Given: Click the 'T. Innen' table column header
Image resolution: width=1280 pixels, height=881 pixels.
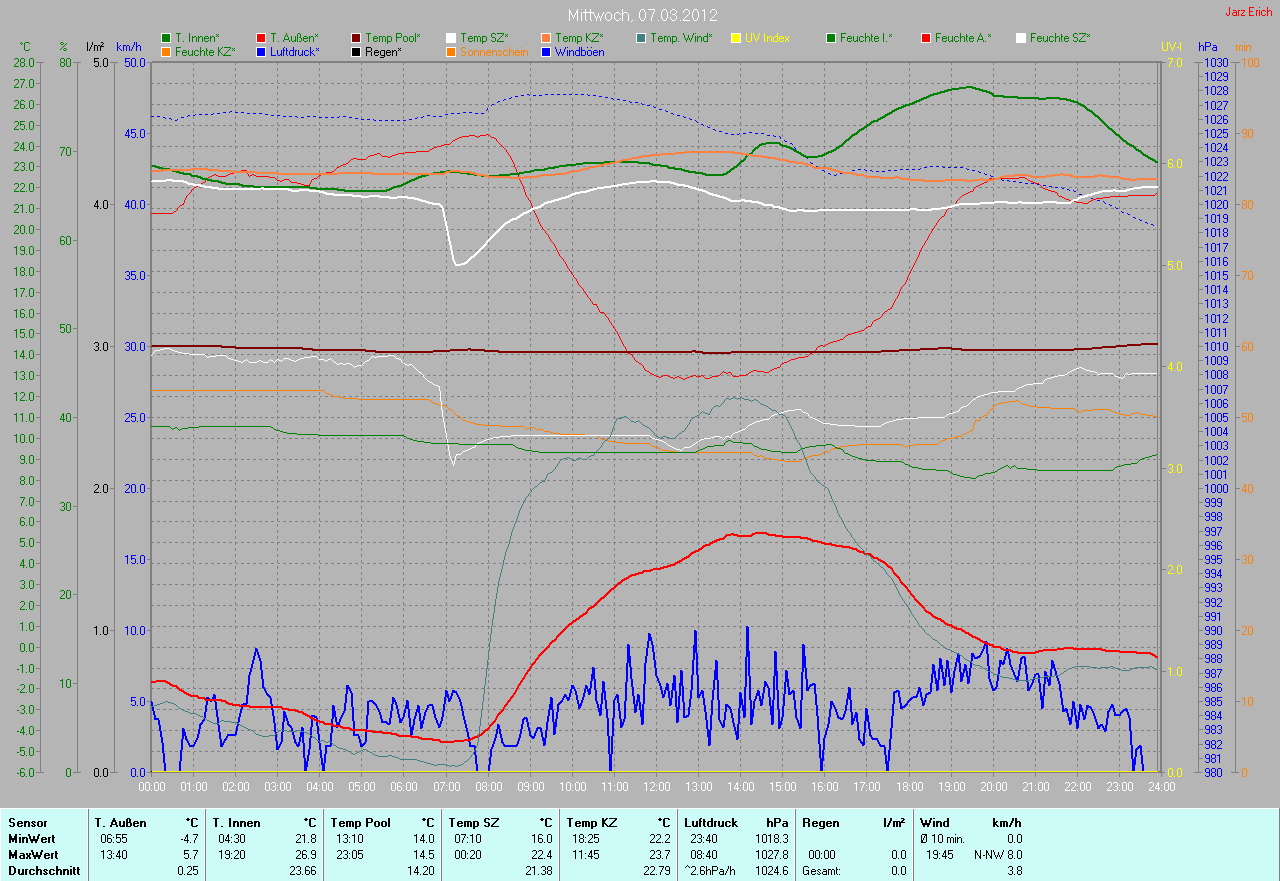Looking at the screenshot, I should (236, 823).
